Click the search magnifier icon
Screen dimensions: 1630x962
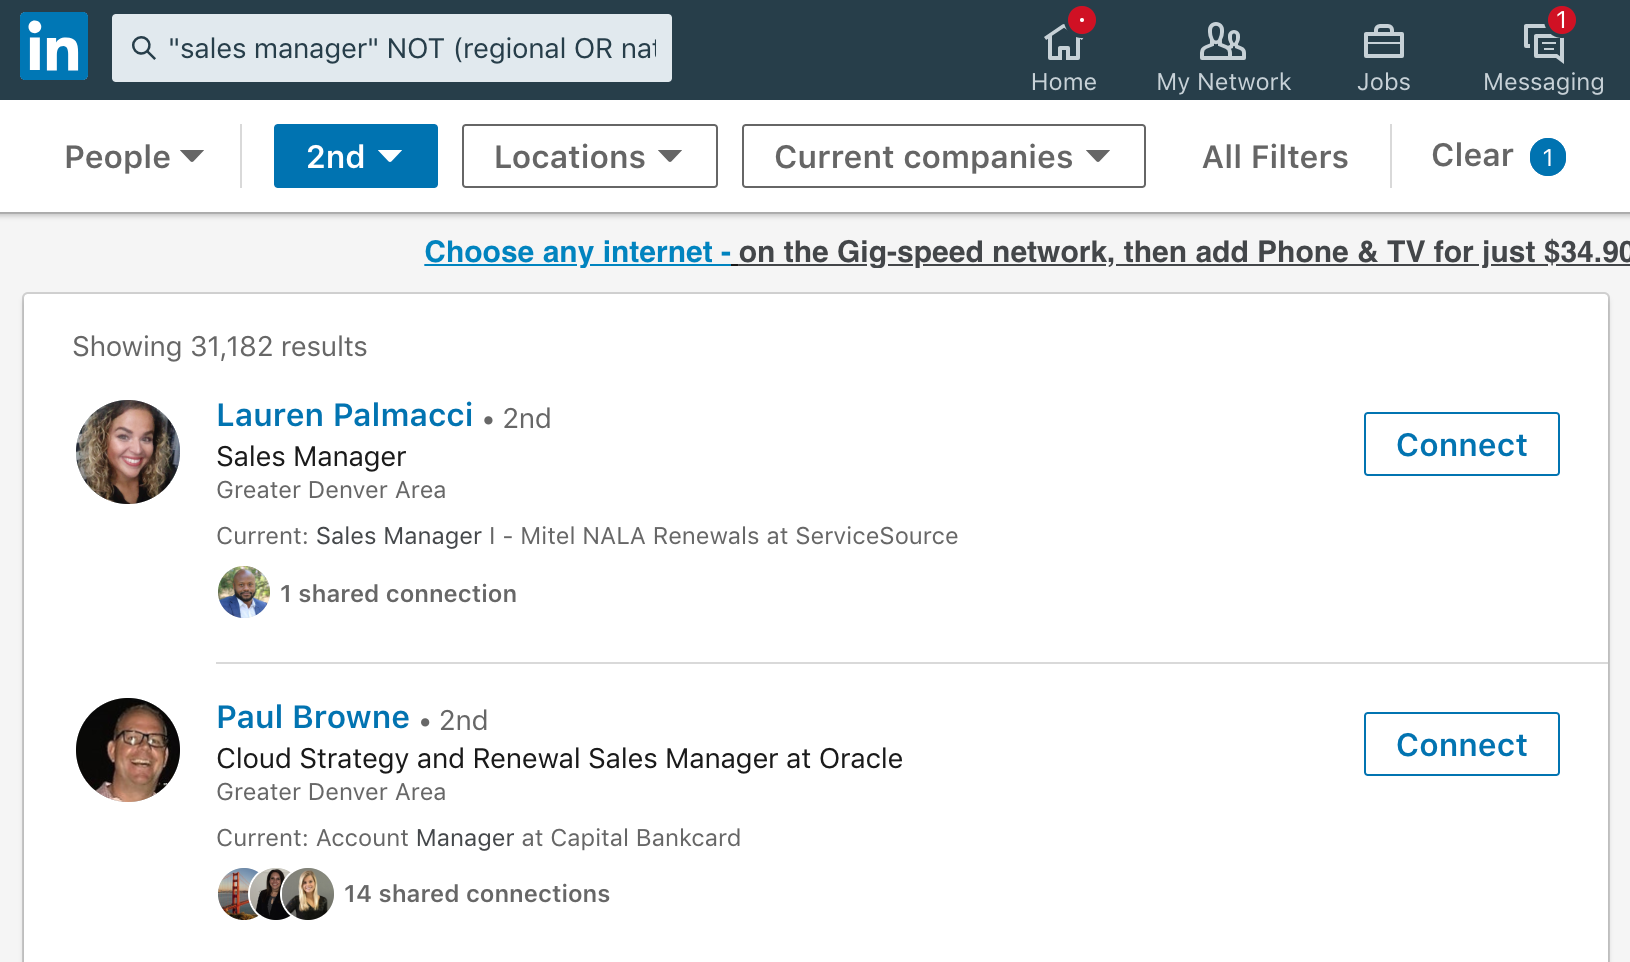(x=144, y=48)
